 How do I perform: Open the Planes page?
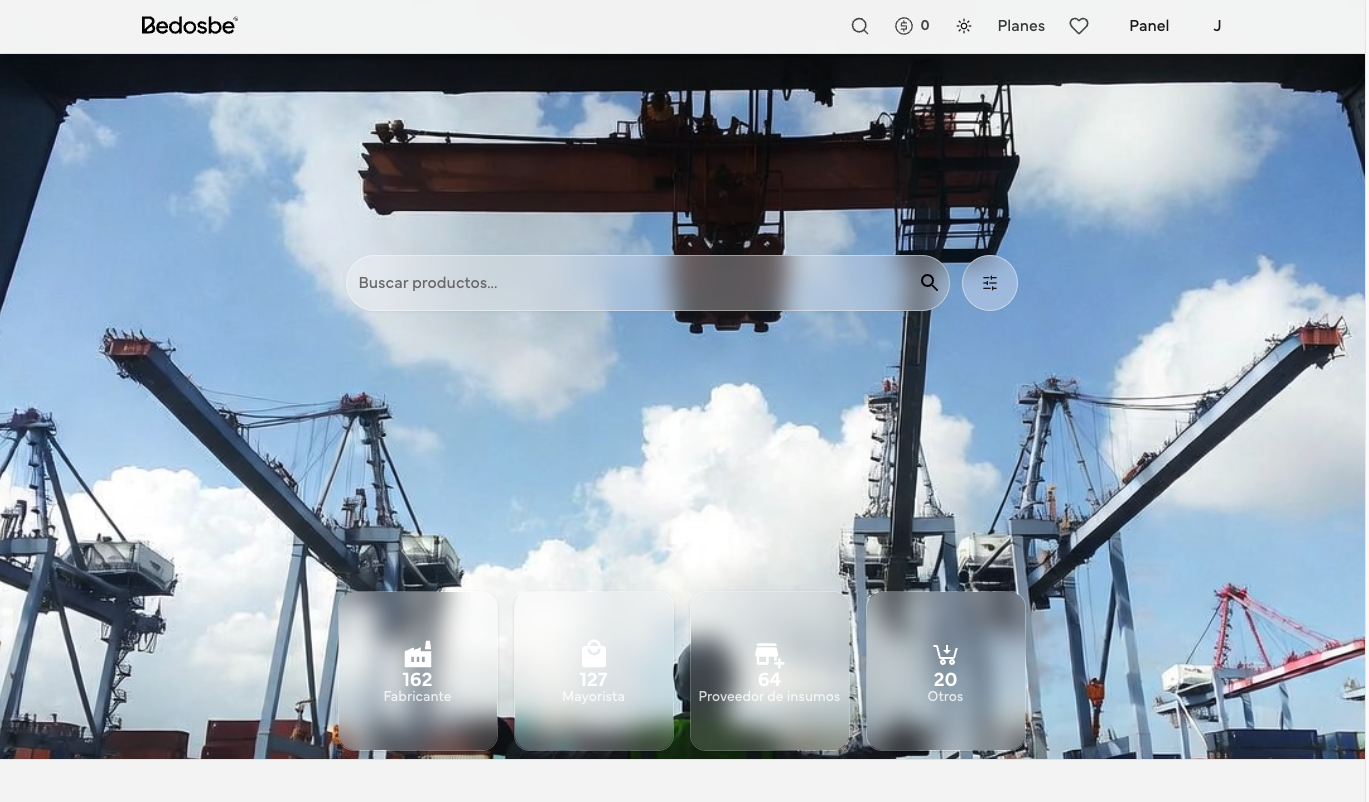click(x=1020, y=26)
